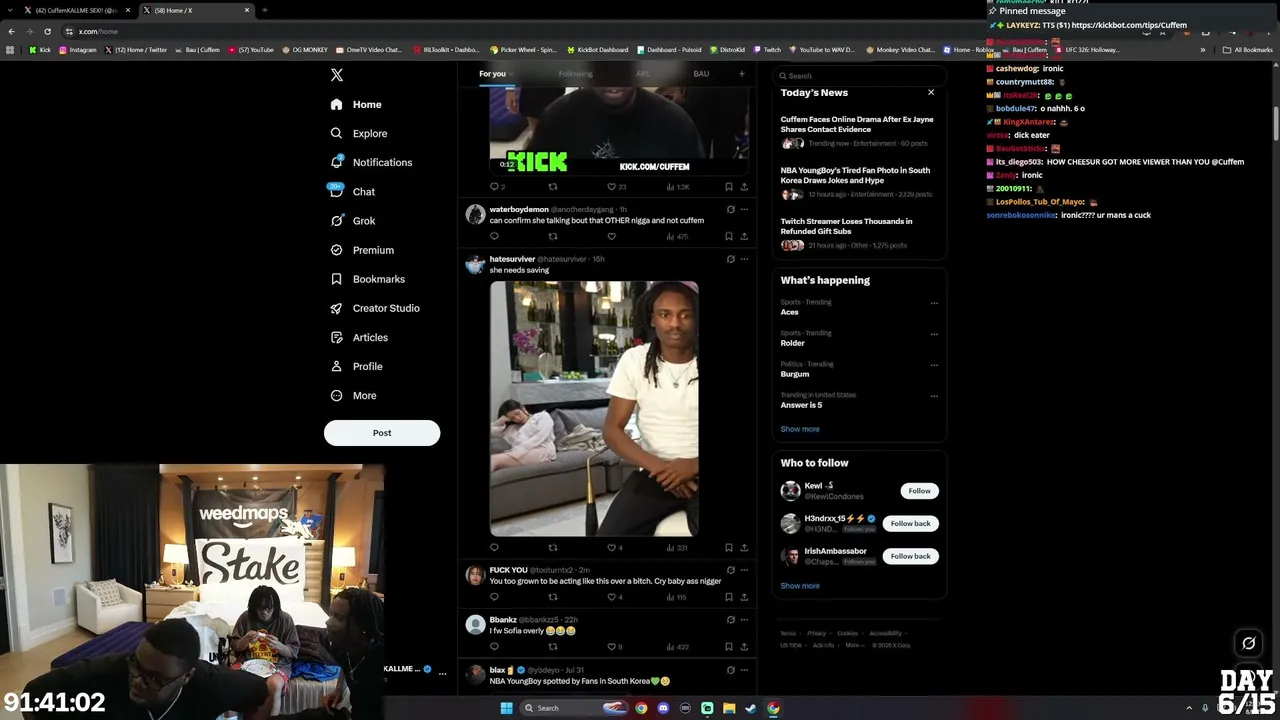Reload the browser page

(x=47, y=31)
